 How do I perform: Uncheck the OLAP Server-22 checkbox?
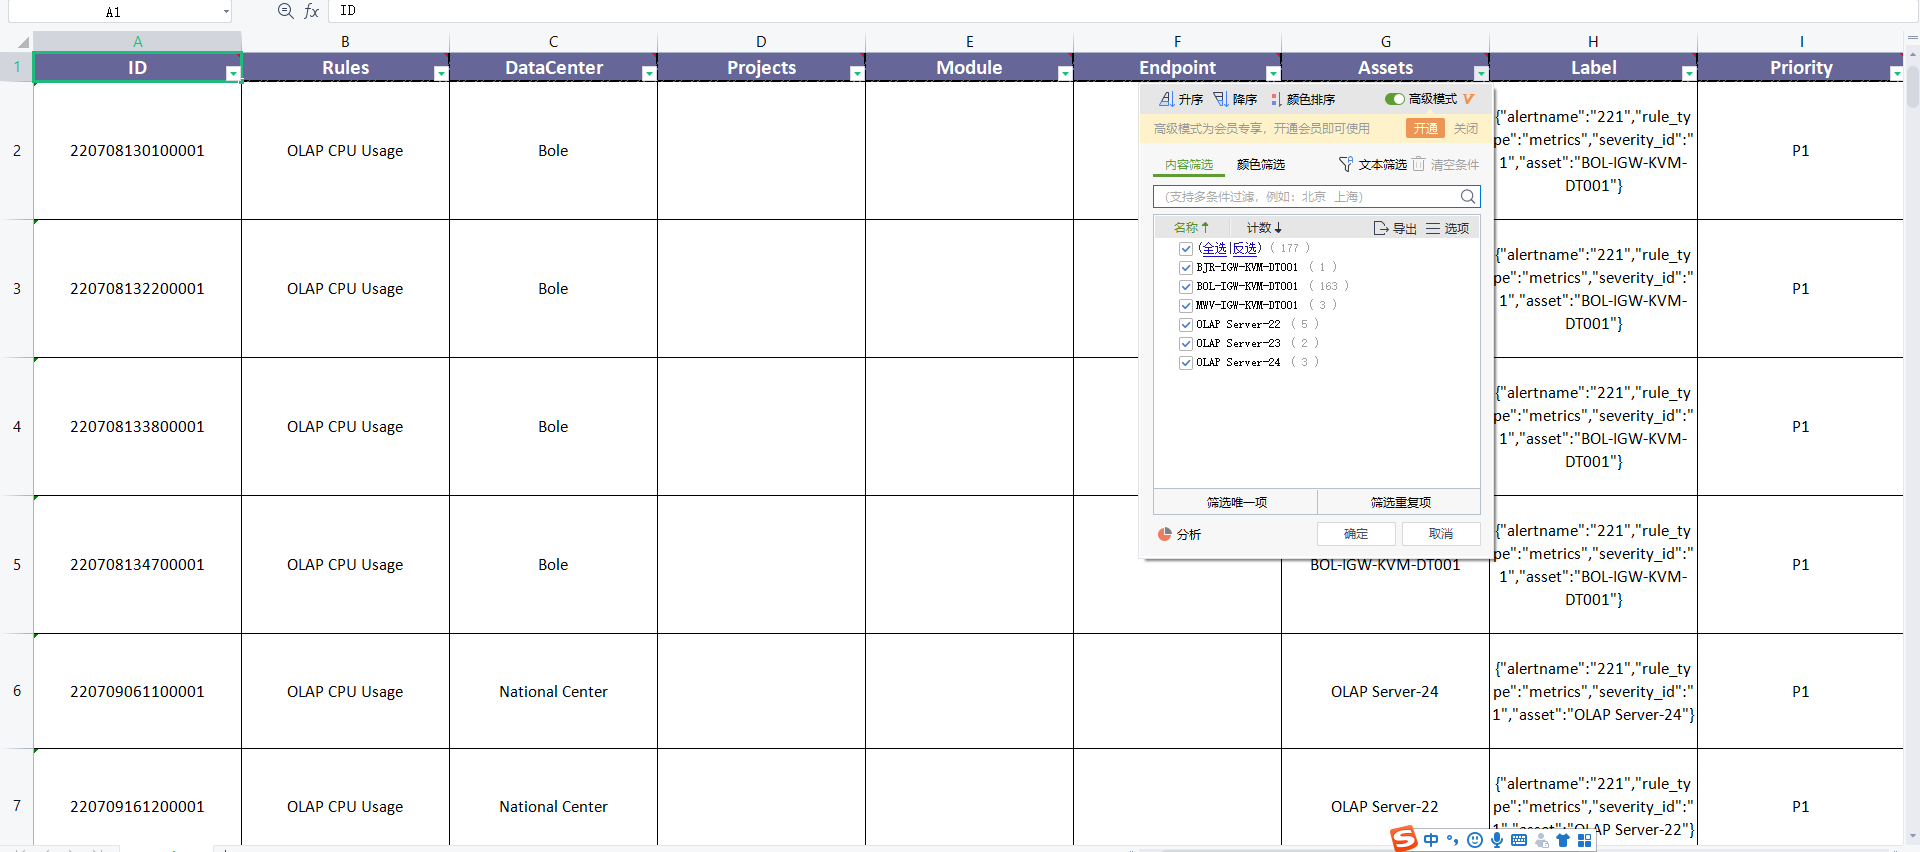coord(1186,324)
